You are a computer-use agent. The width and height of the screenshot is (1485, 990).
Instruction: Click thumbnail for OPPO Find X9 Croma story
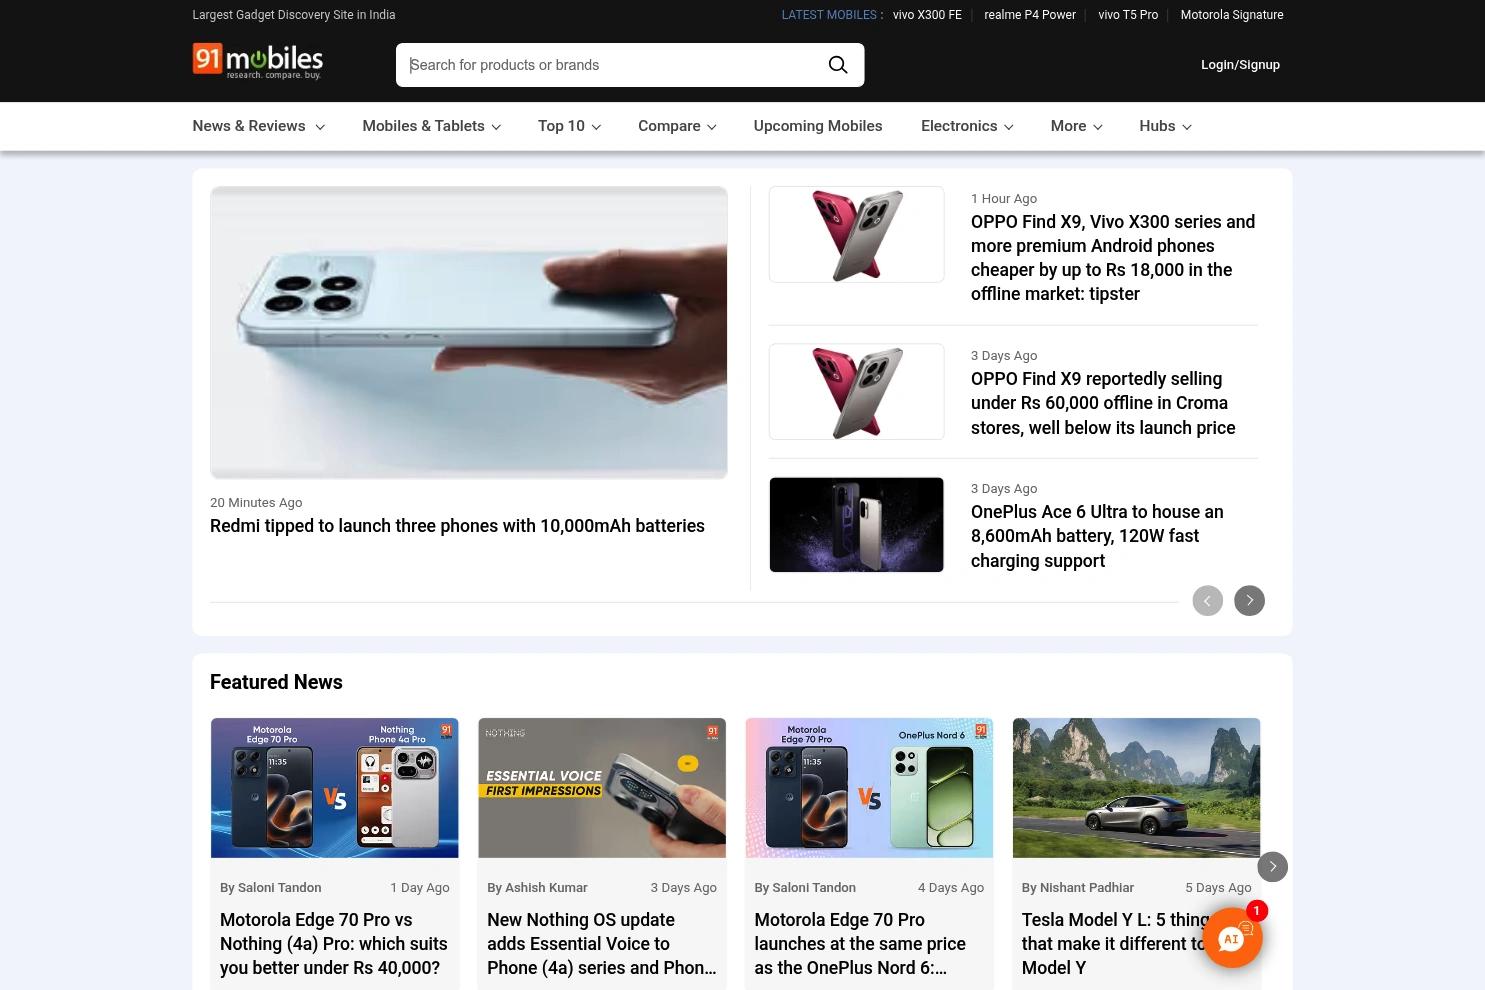[856, 392]
